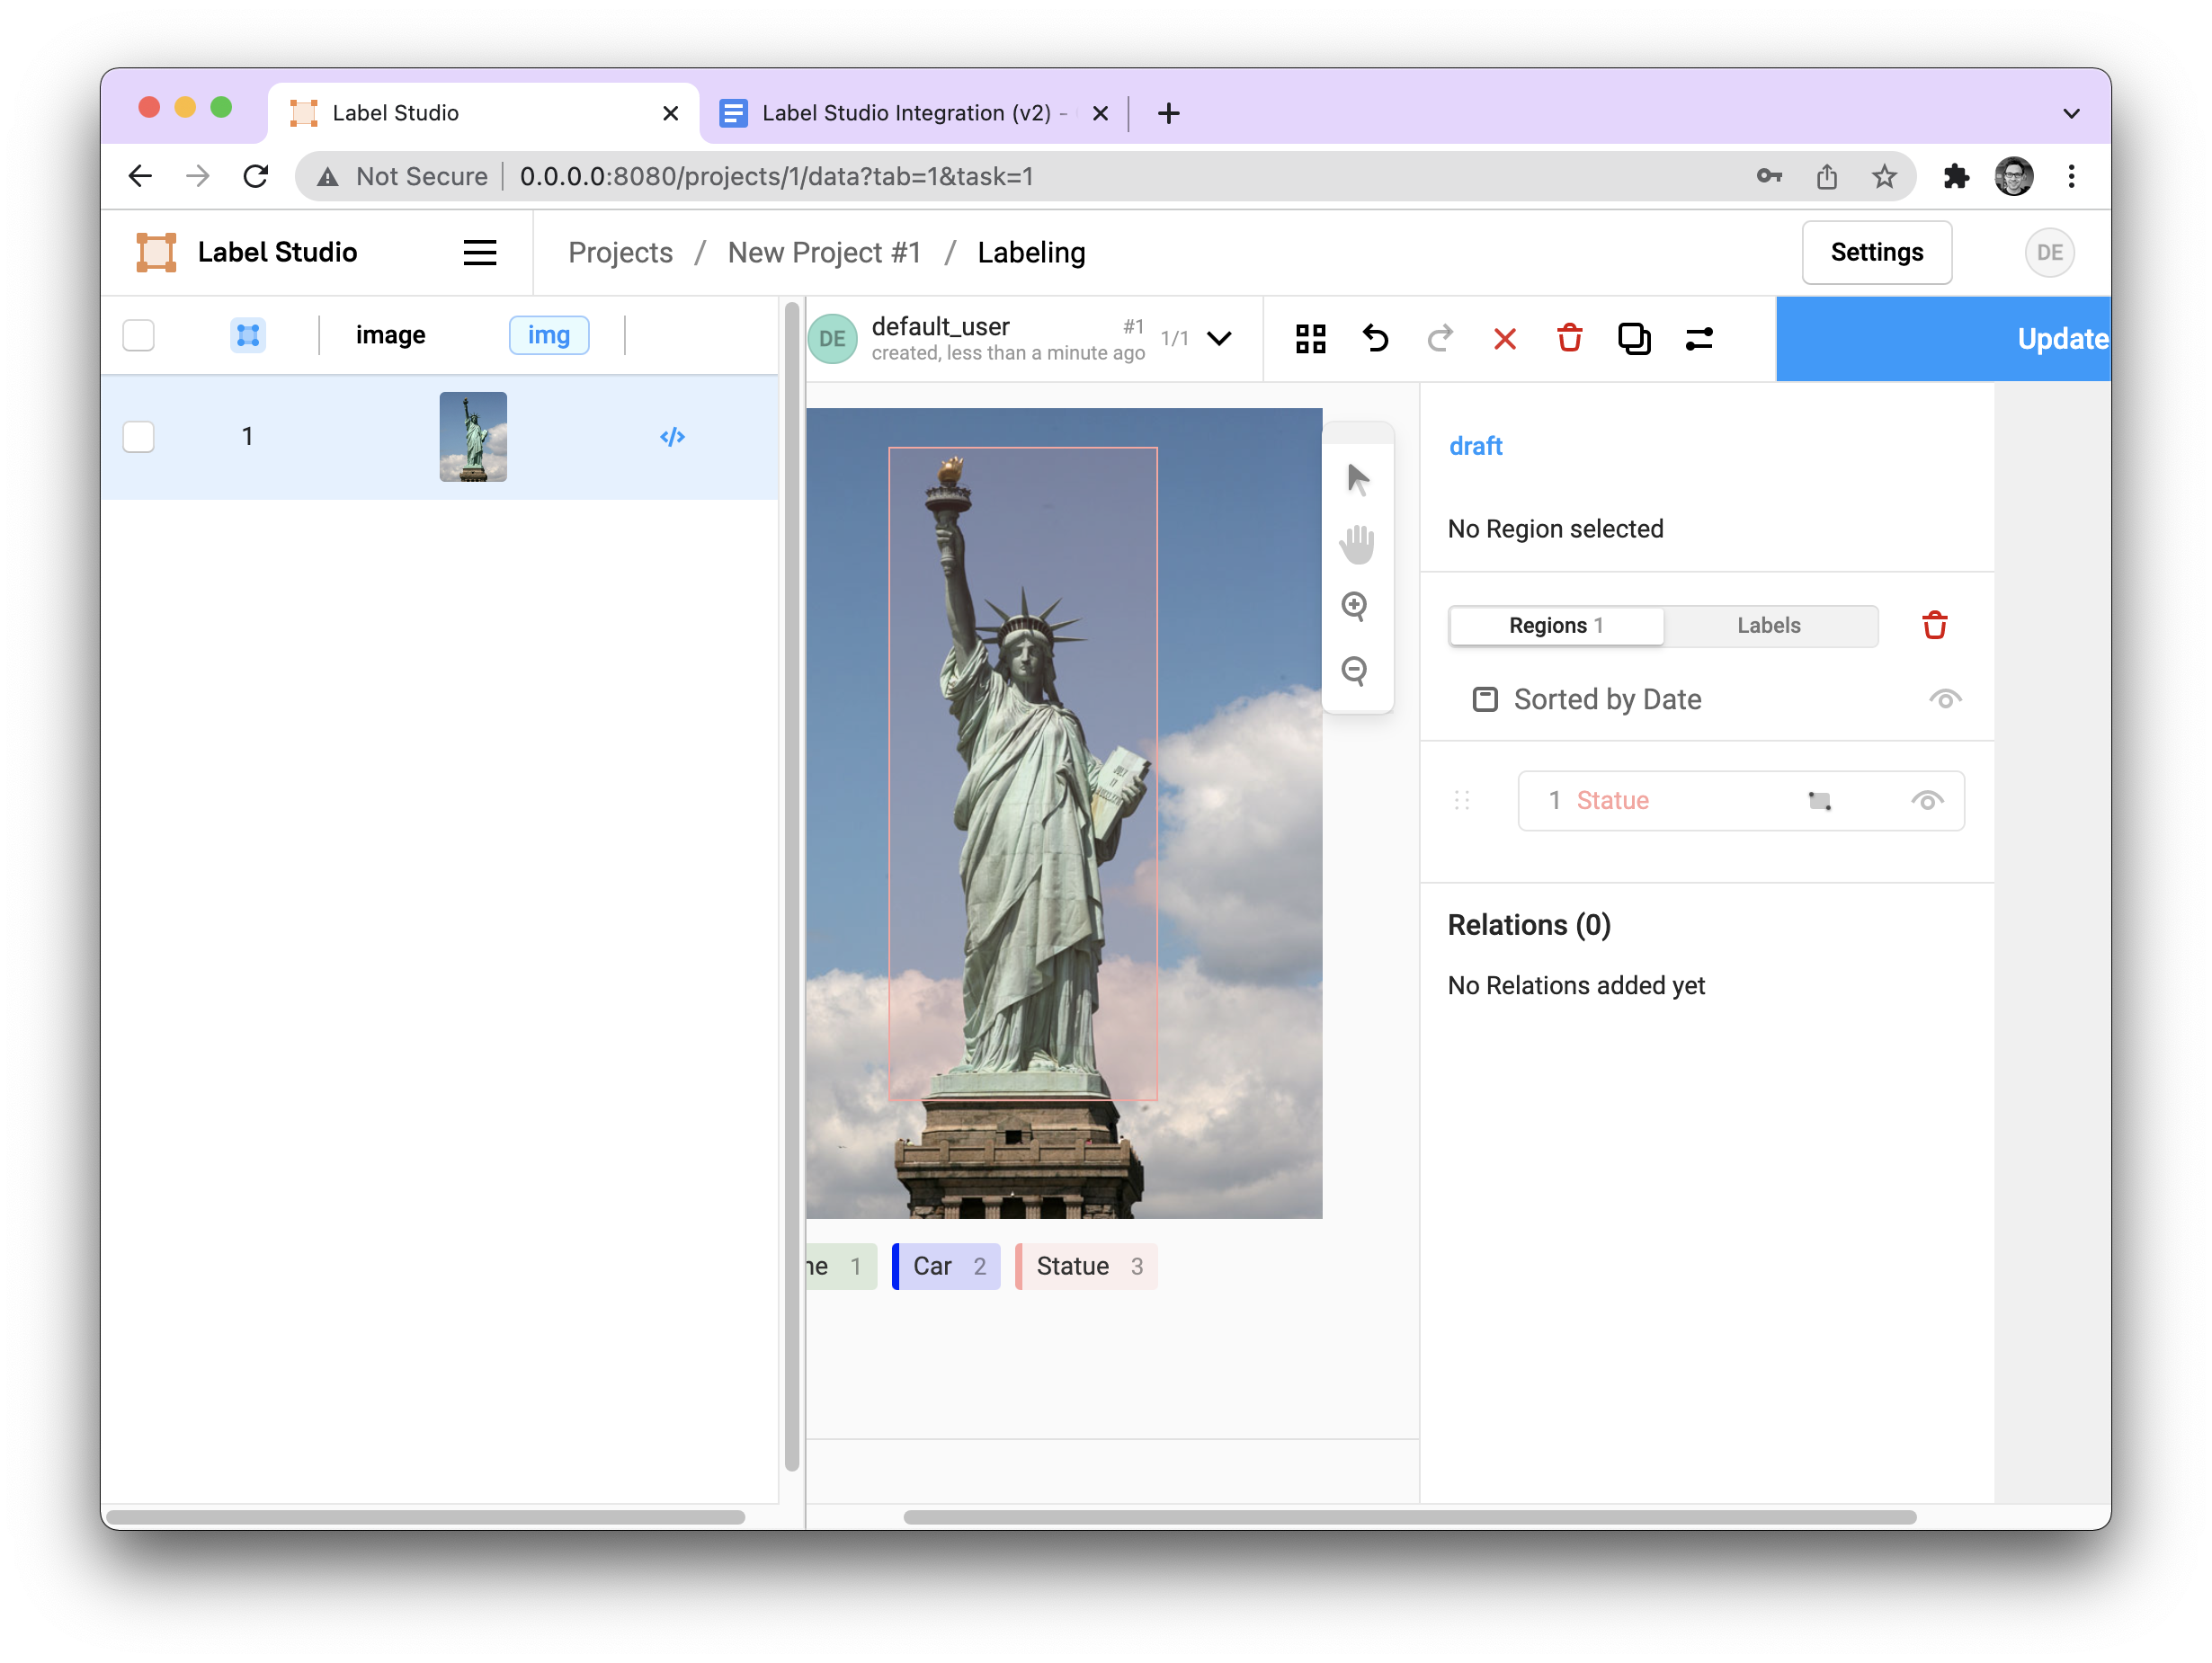Click the Update button

pos(2062,337)
